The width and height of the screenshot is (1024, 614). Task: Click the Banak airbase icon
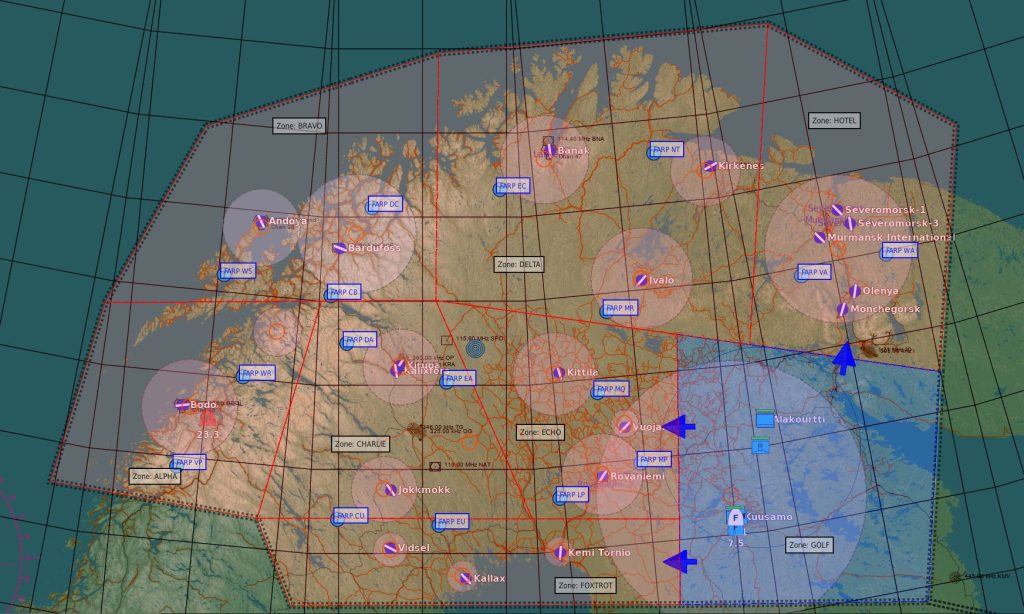point(549,151)
